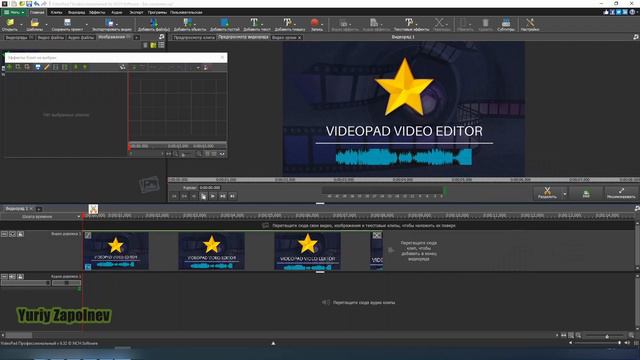Click the Добавить текст icon
640x360 pixels.
click(255, 23)
